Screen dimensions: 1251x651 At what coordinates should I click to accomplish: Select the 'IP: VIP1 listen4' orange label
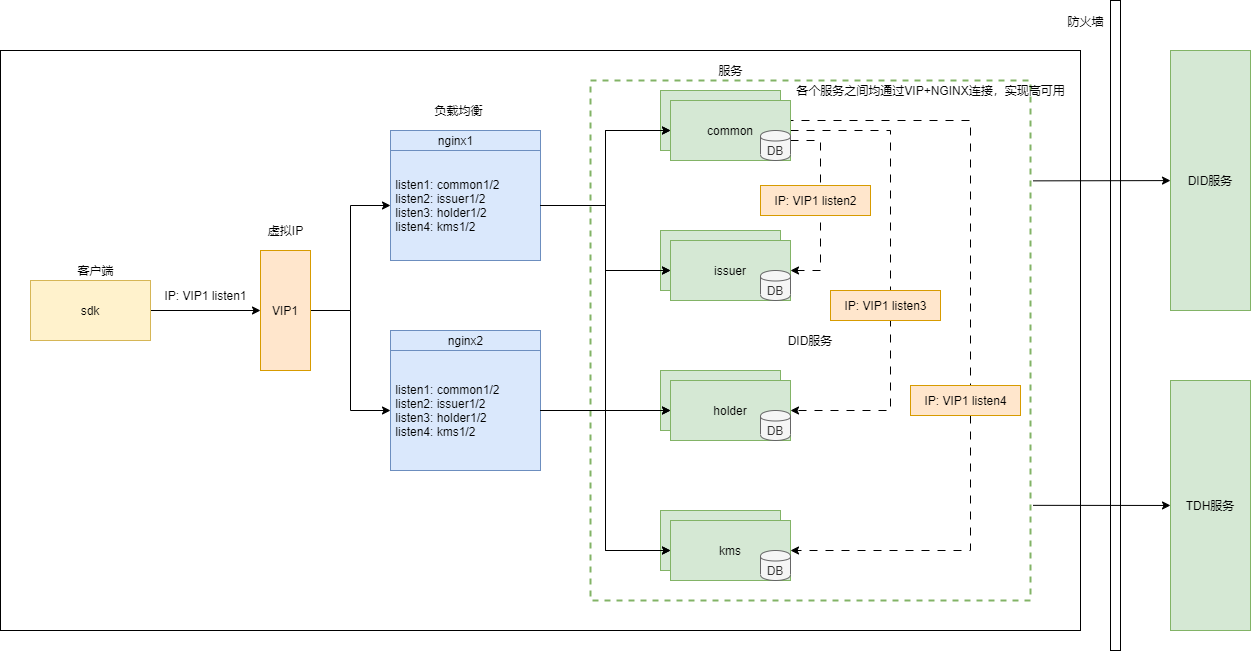tap(965, 400)
